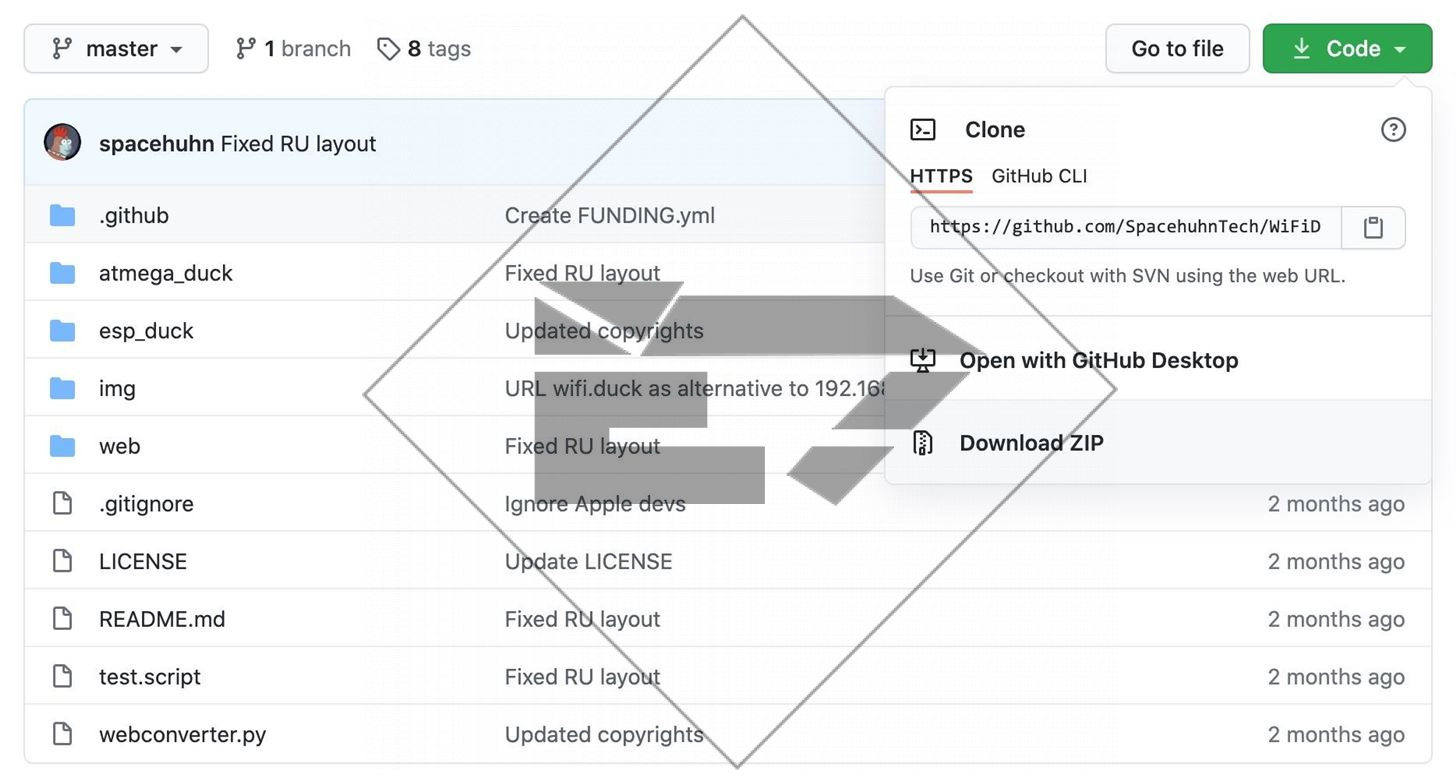Switch to the GitHub CLI tab

[x=1039, y=176]
